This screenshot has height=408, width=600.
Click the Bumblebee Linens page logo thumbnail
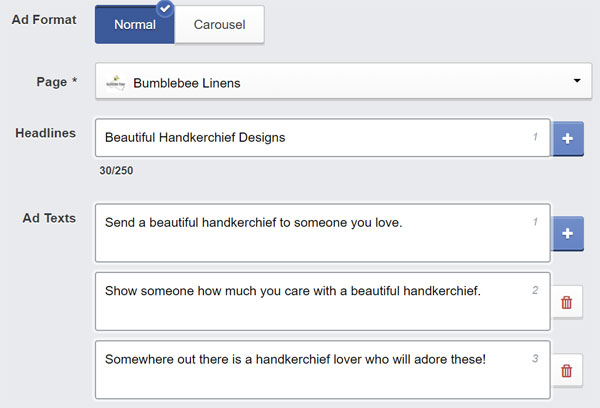pos(116,82)
